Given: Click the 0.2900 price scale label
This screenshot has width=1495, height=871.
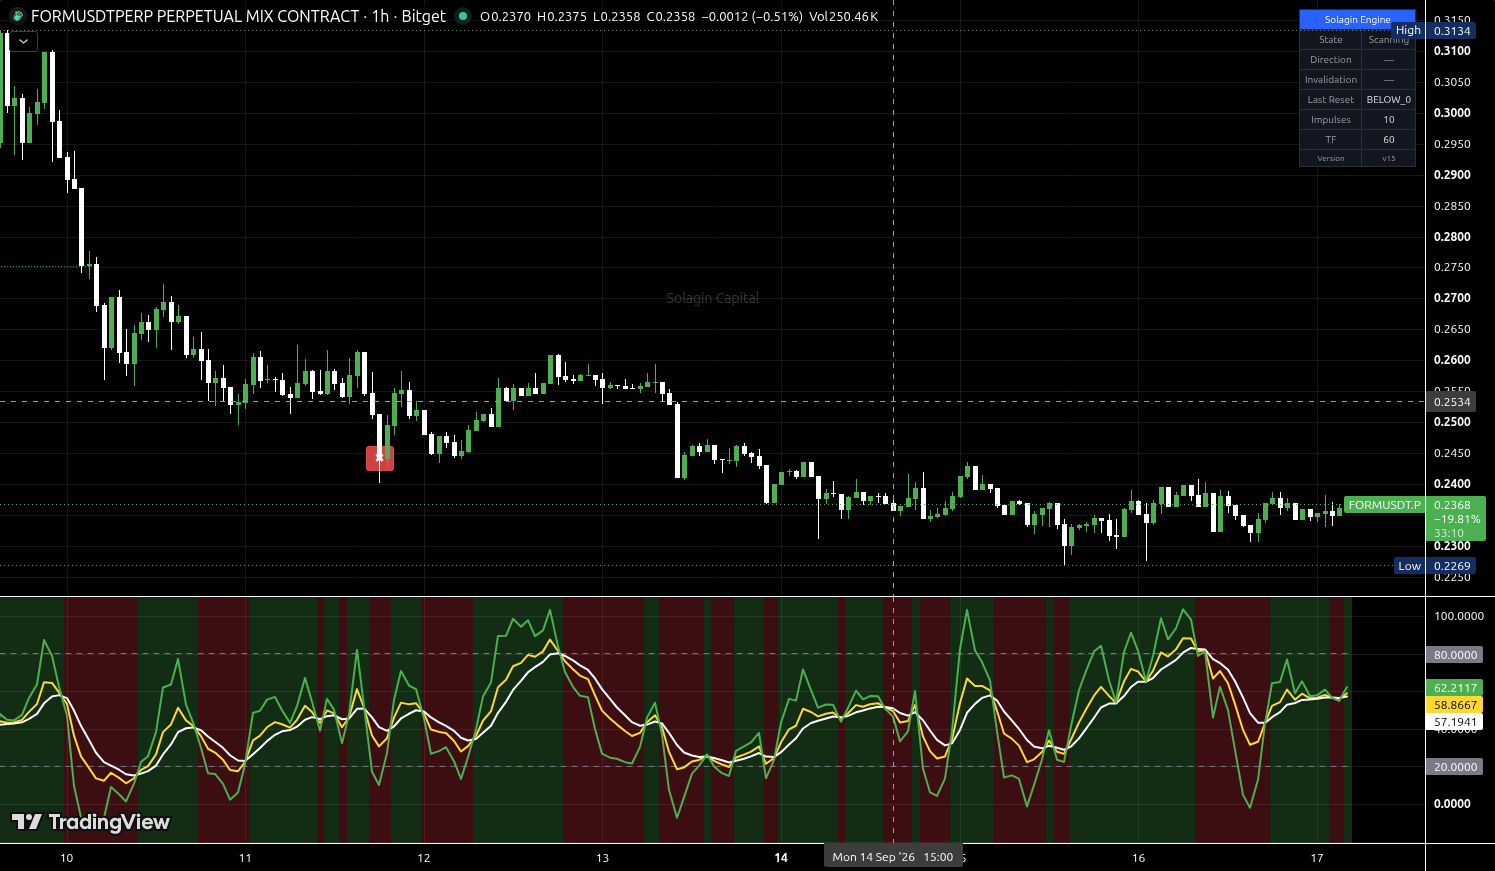Looking at the screenshot, I should click(x=1452, y=175).
